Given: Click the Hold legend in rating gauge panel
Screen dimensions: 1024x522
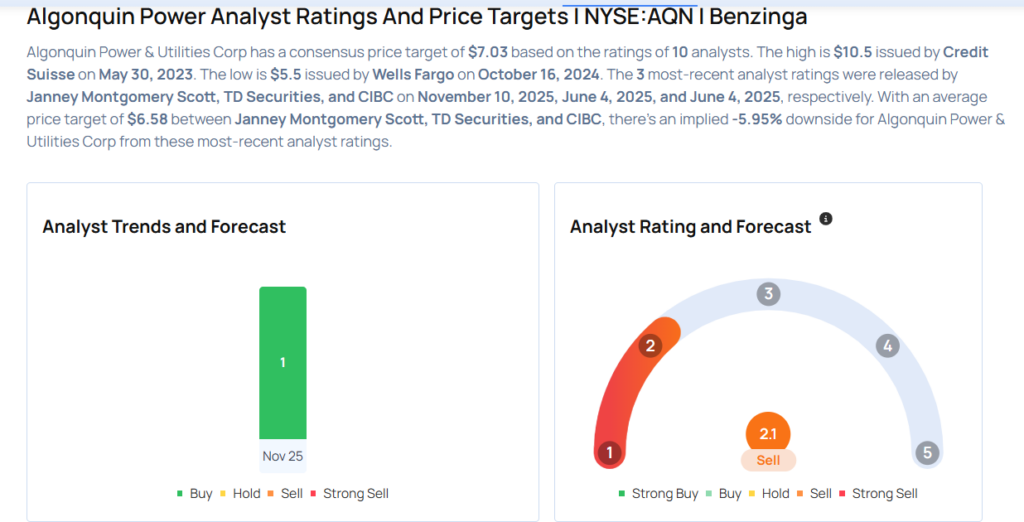Looking at the screenshot, I should click(769, 493).
